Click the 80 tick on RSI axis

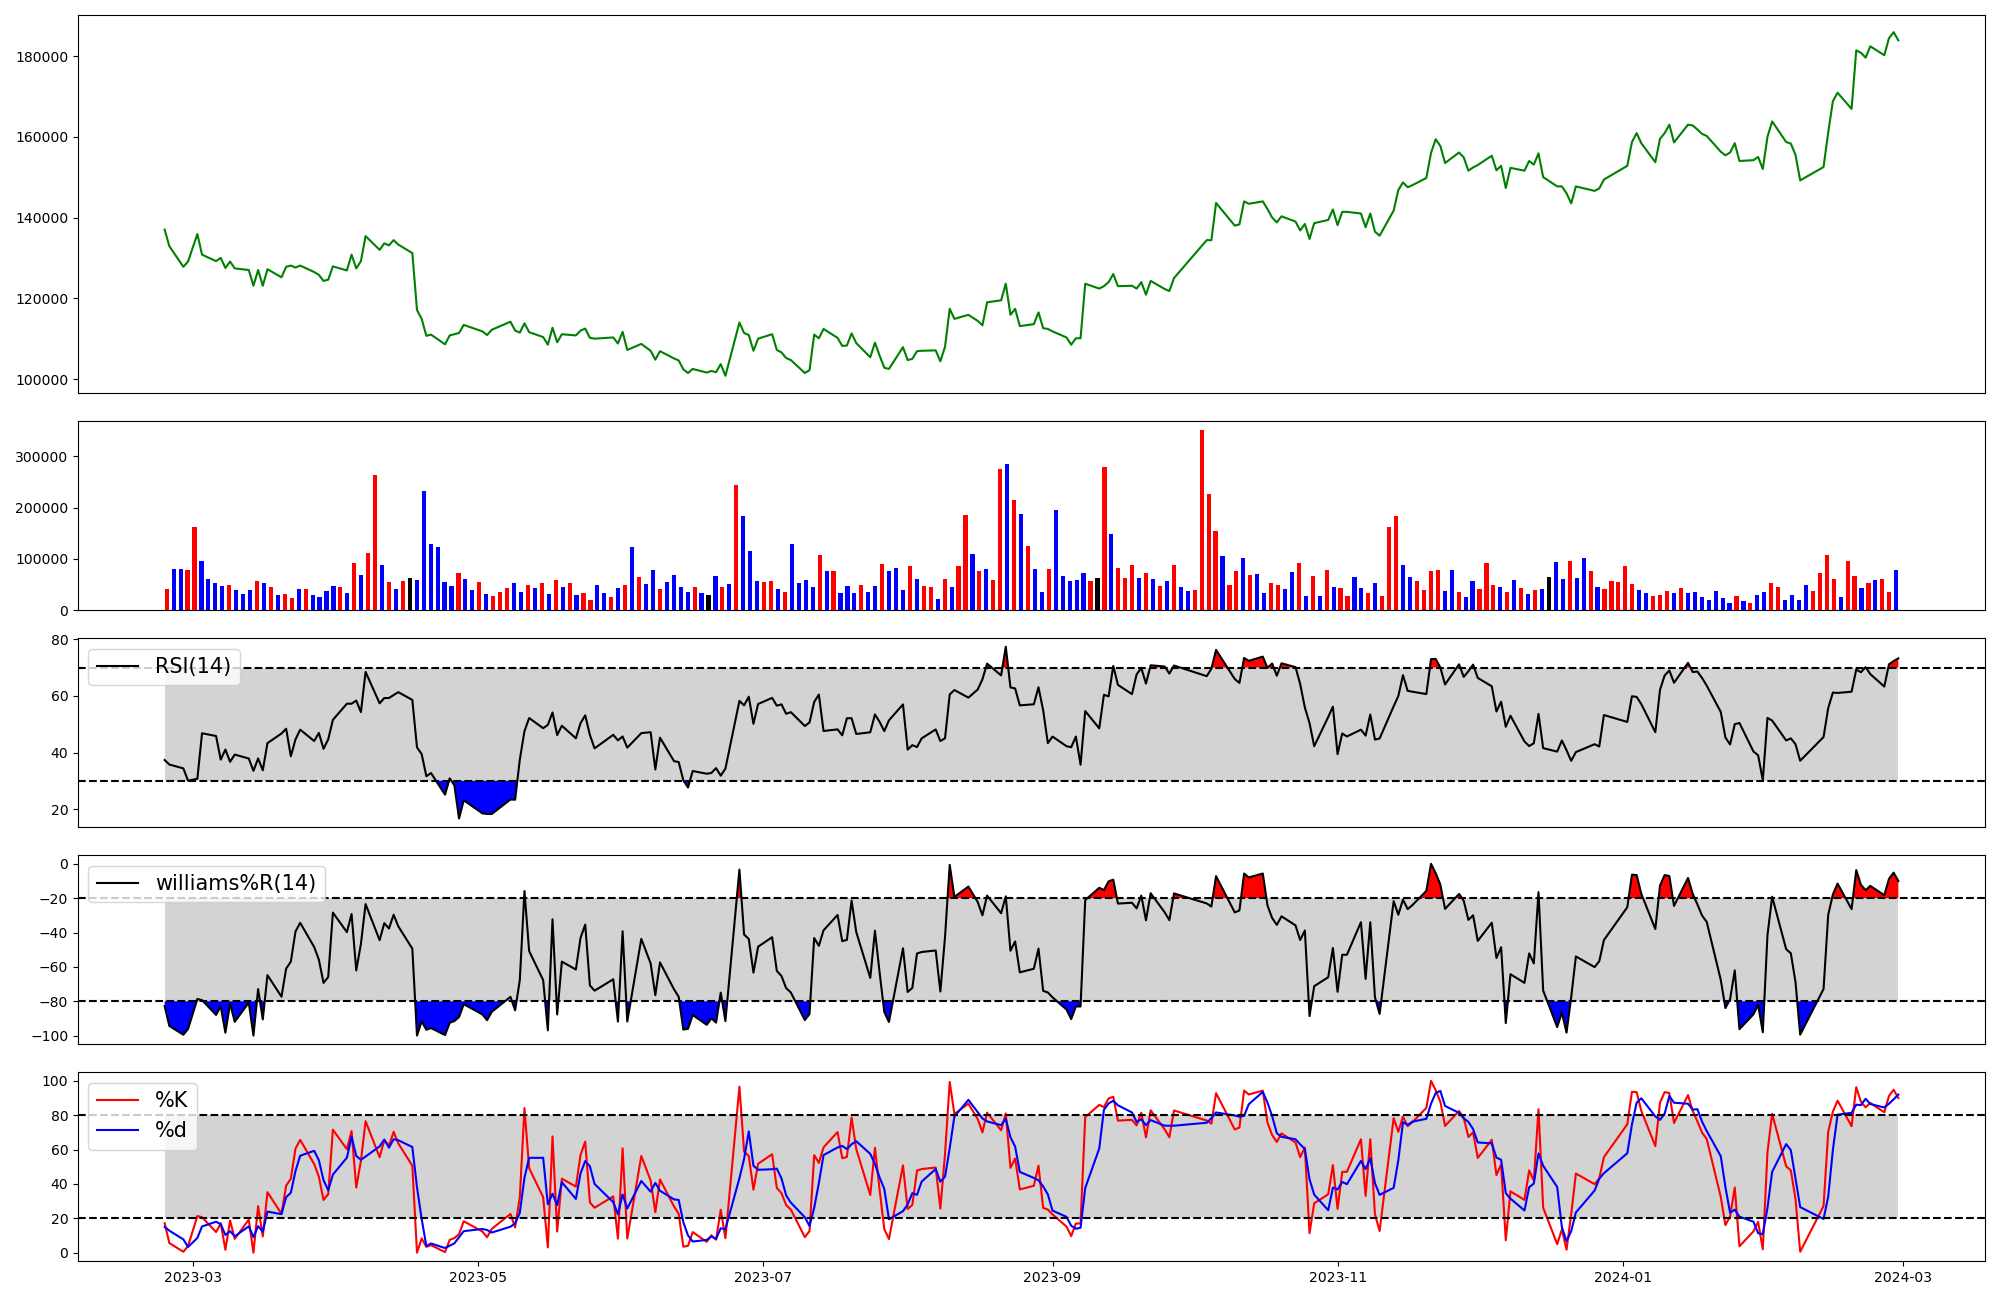(59, 641)
